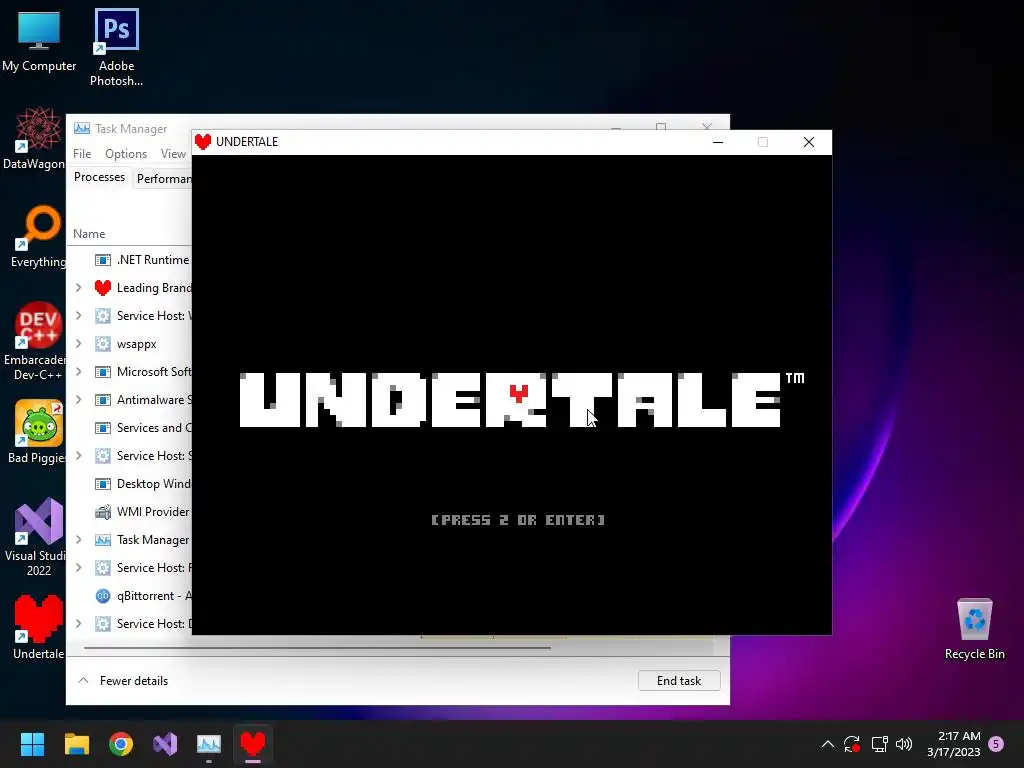
Task: Expand the Task Manager process row
Action: pos(78,540)
